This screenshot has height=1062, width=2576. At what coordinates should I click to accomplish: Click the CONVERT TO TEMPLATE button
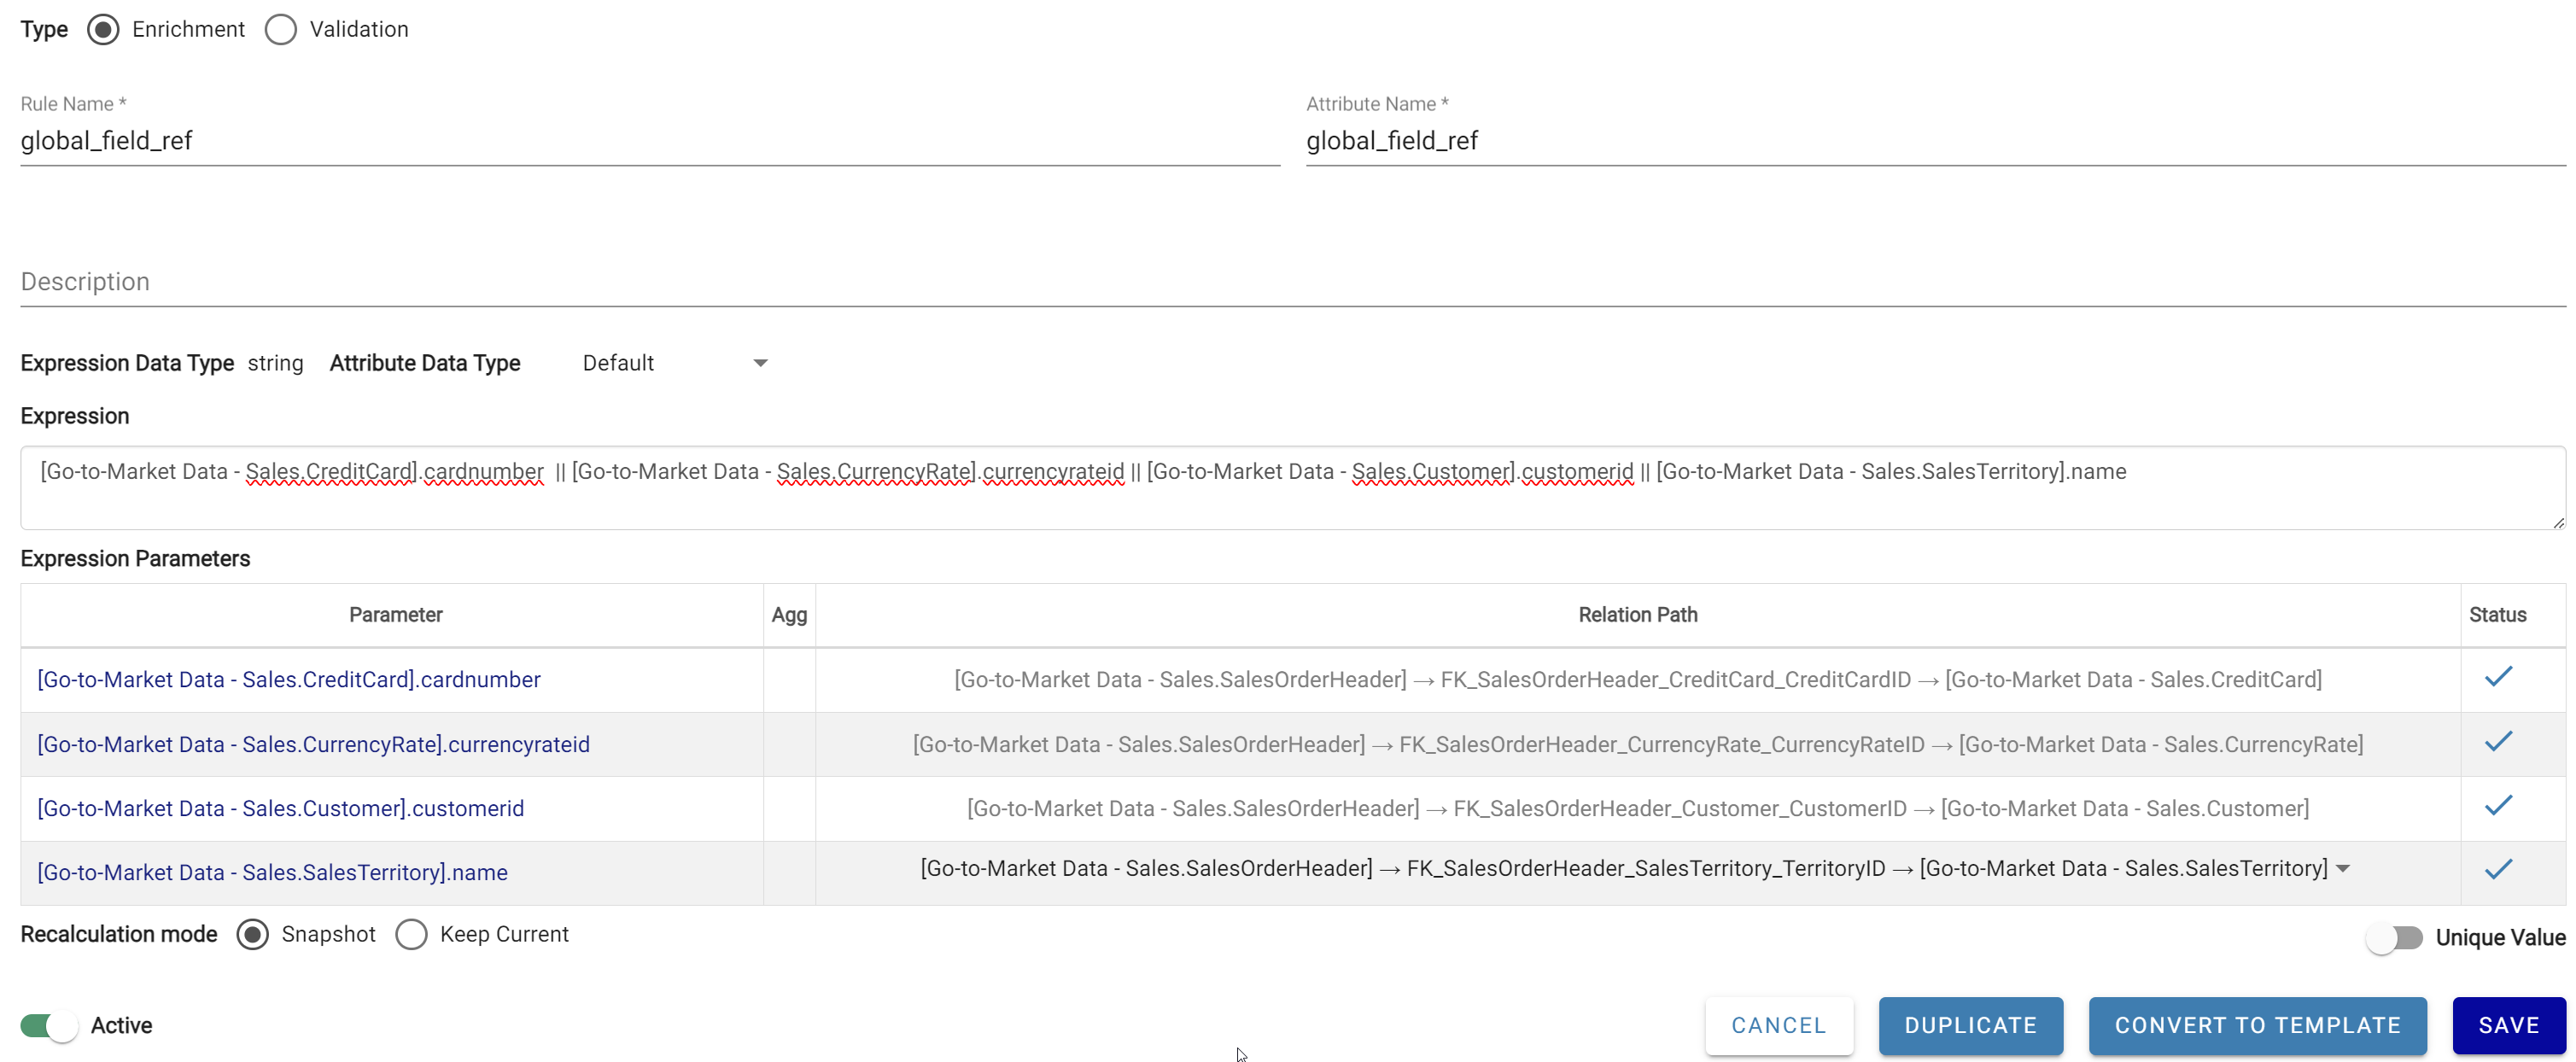pos(2257,1025)
